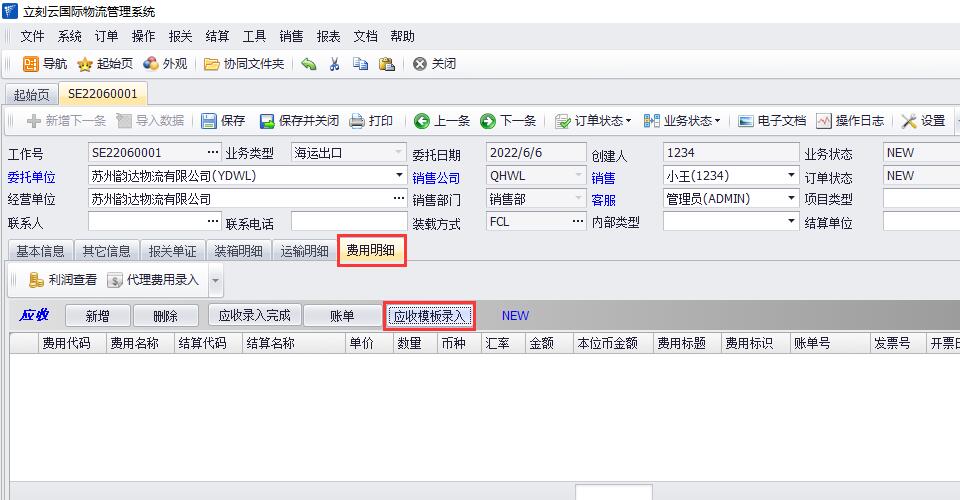Go to previous record with 上一条
Image resolution: width=960 pixels, height=500 pixels.
(422, 121)
